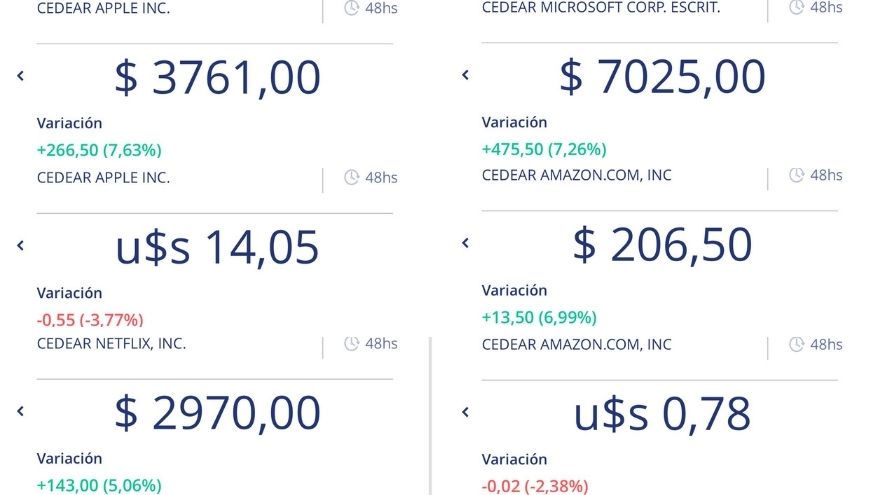The image size is (880, 495).
Task: Click chevron left of $ 2970,00
Action: [20, 411]
